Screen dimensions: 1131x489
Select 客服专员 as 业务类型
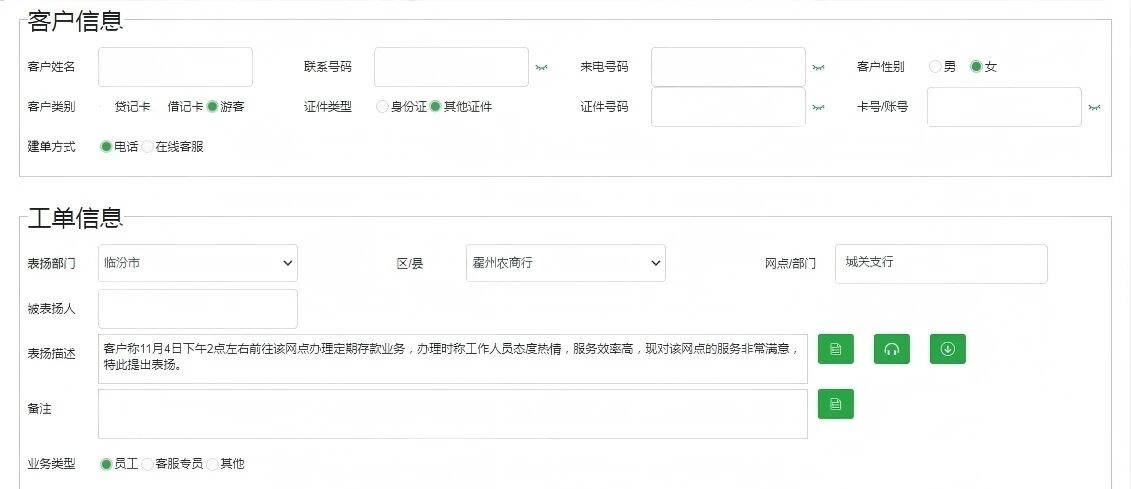coord(148,464)
